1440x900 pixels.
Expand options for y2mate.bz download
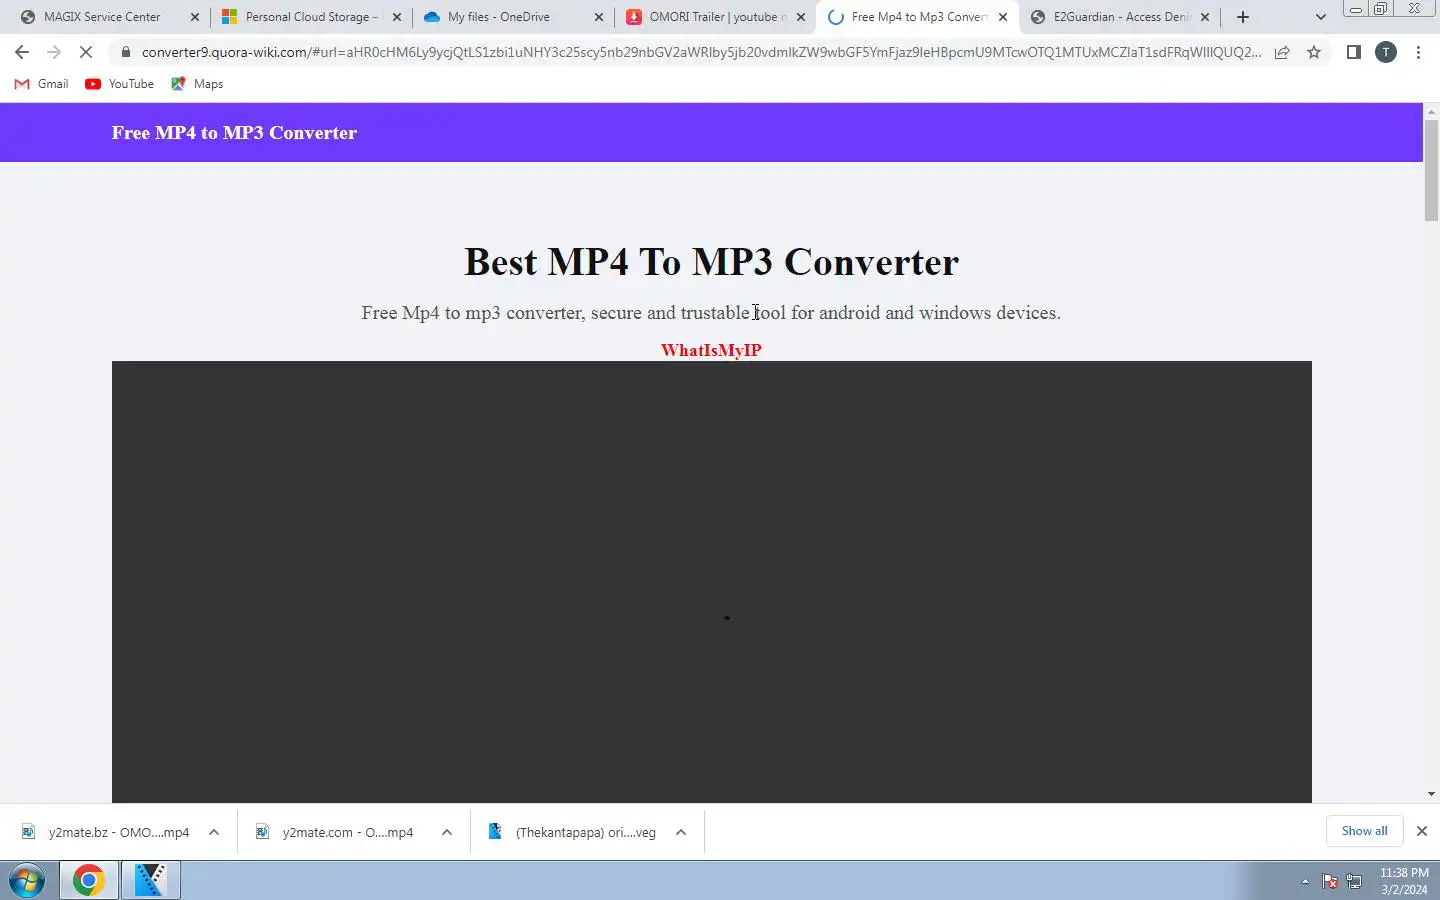pyautogui.click(x=214, y=832)
